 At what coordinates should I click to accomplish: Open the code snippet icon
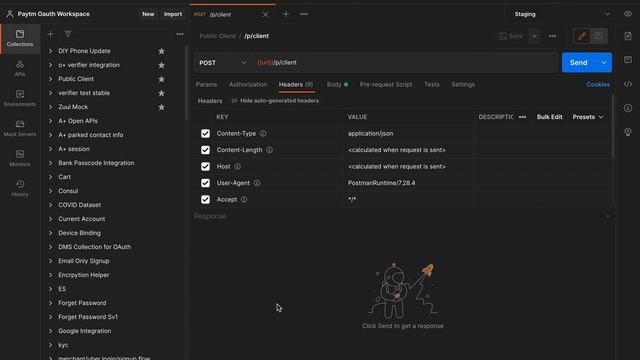(628, 84)
